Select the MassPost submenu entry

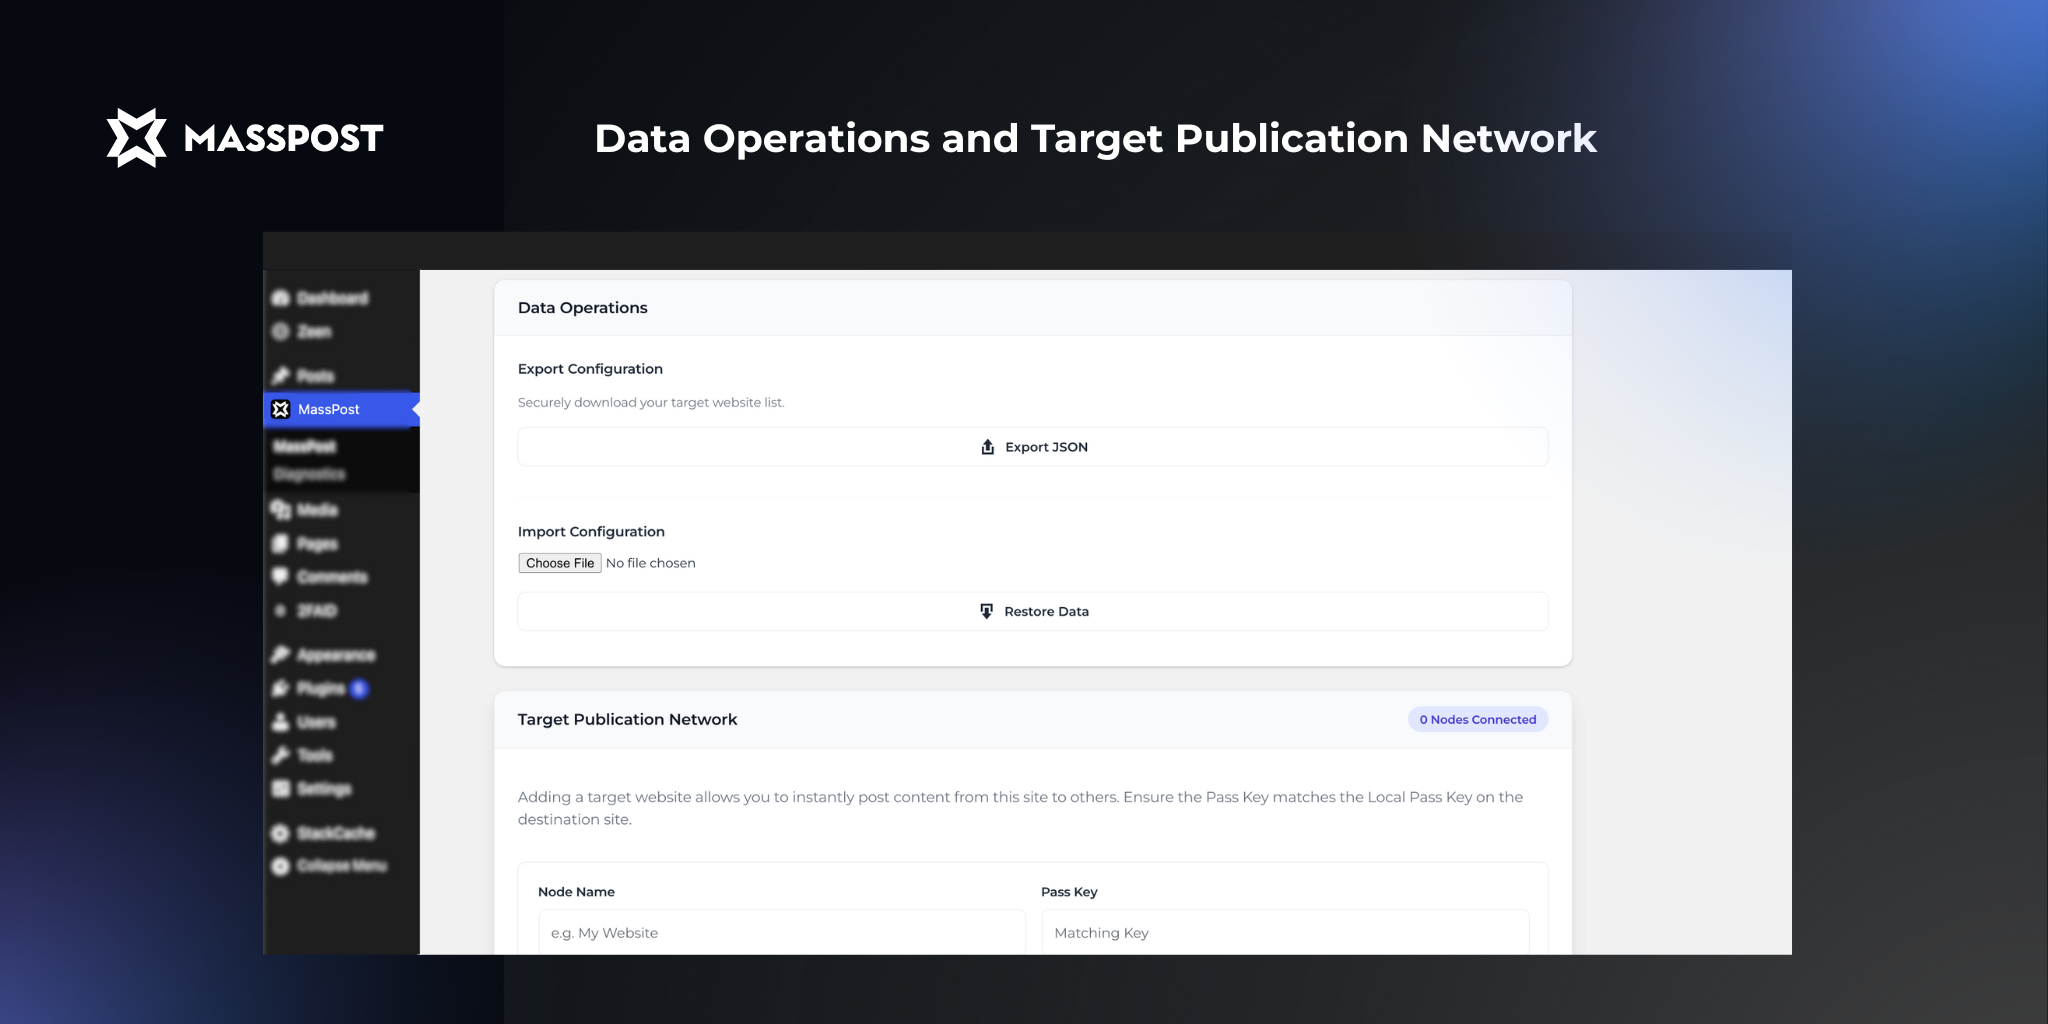click(x=305, y=446)
